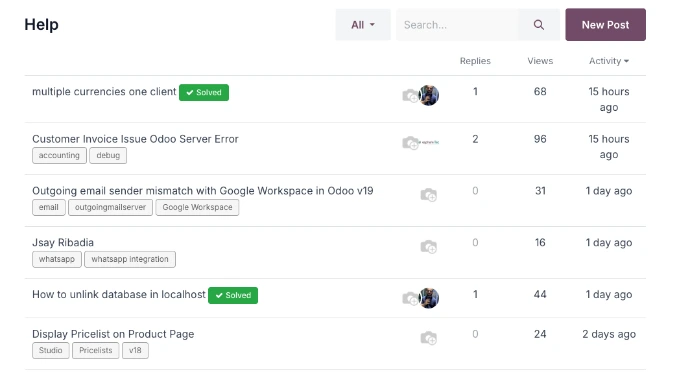This screenshot has height=372, width=690.
Task: Click into the Search input field
Action: click(x=457, y=25)
